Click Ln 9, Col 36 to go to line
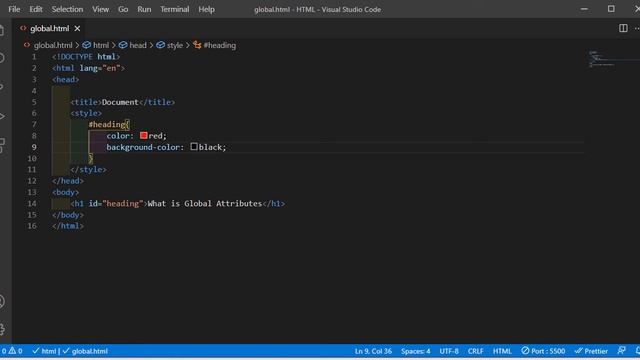The width and height of the screenshot is (640, 360). pos(373,351)
